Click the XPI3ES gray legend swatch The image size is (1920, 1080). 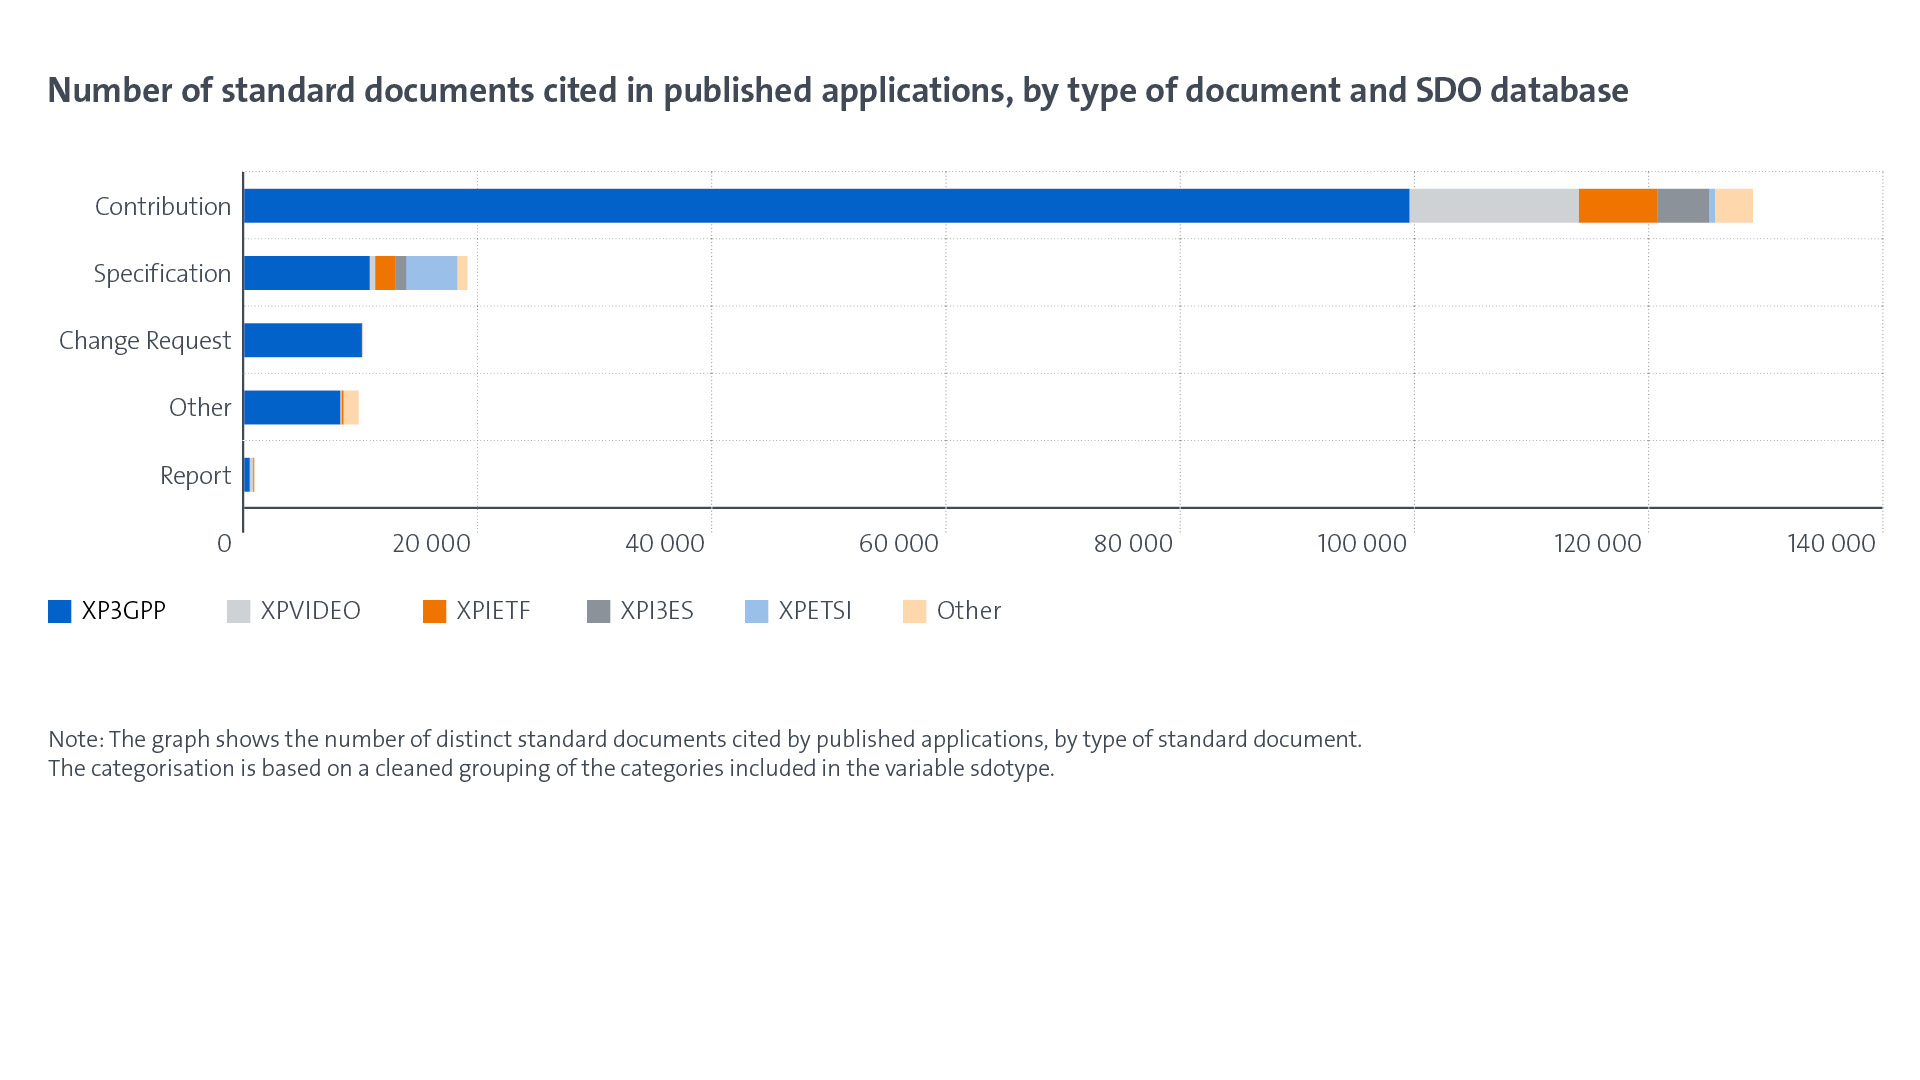pyautogui.click(x=598, y=611)
